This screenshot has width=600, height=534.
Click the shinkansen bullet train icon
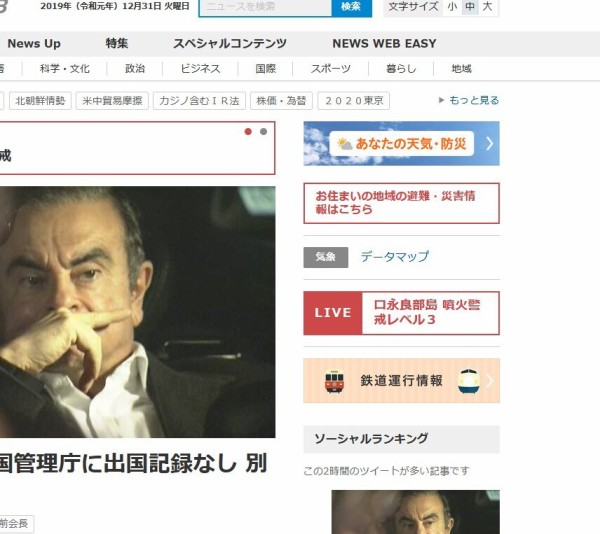468,381
